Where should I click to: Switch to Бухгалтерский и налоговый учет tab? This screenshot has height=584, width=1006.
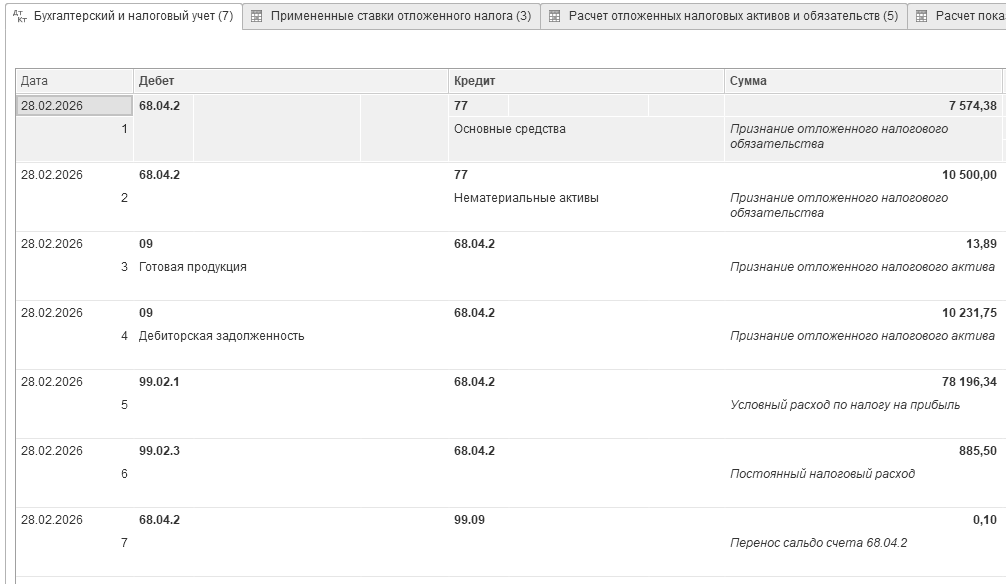pyautogui.click(x=133, y=16)
